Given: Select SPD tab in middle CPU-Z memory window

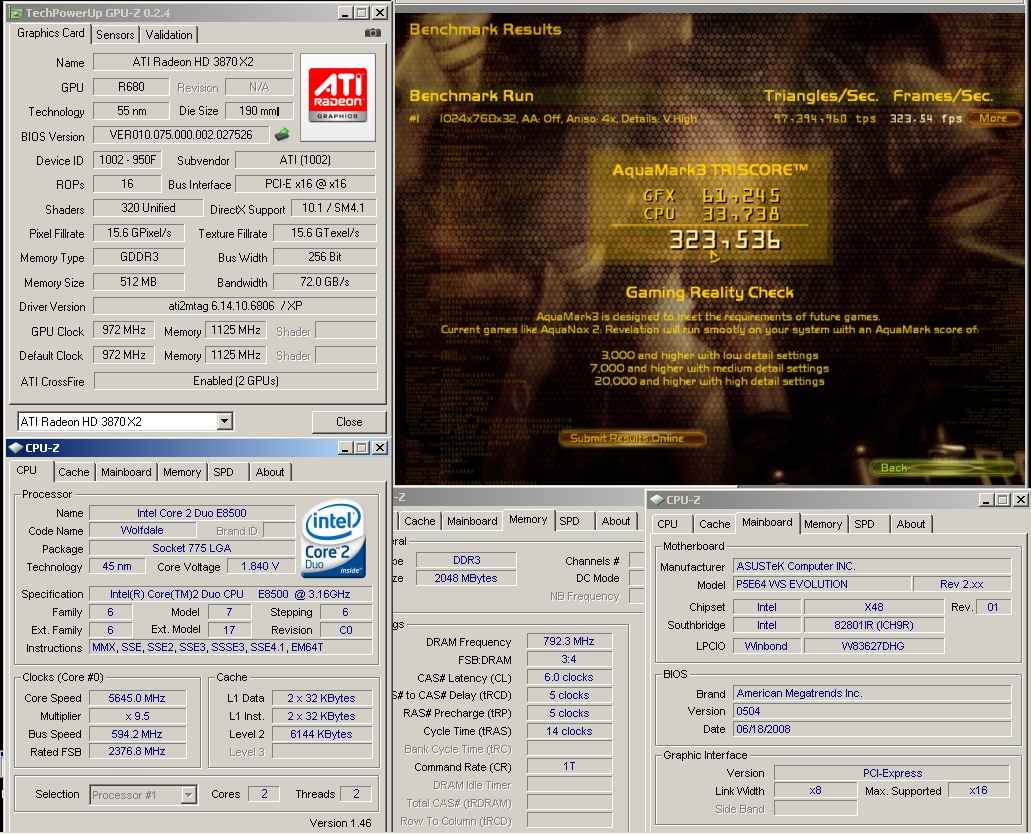Looking at the screenshot, I should click(x=569, y=521).
